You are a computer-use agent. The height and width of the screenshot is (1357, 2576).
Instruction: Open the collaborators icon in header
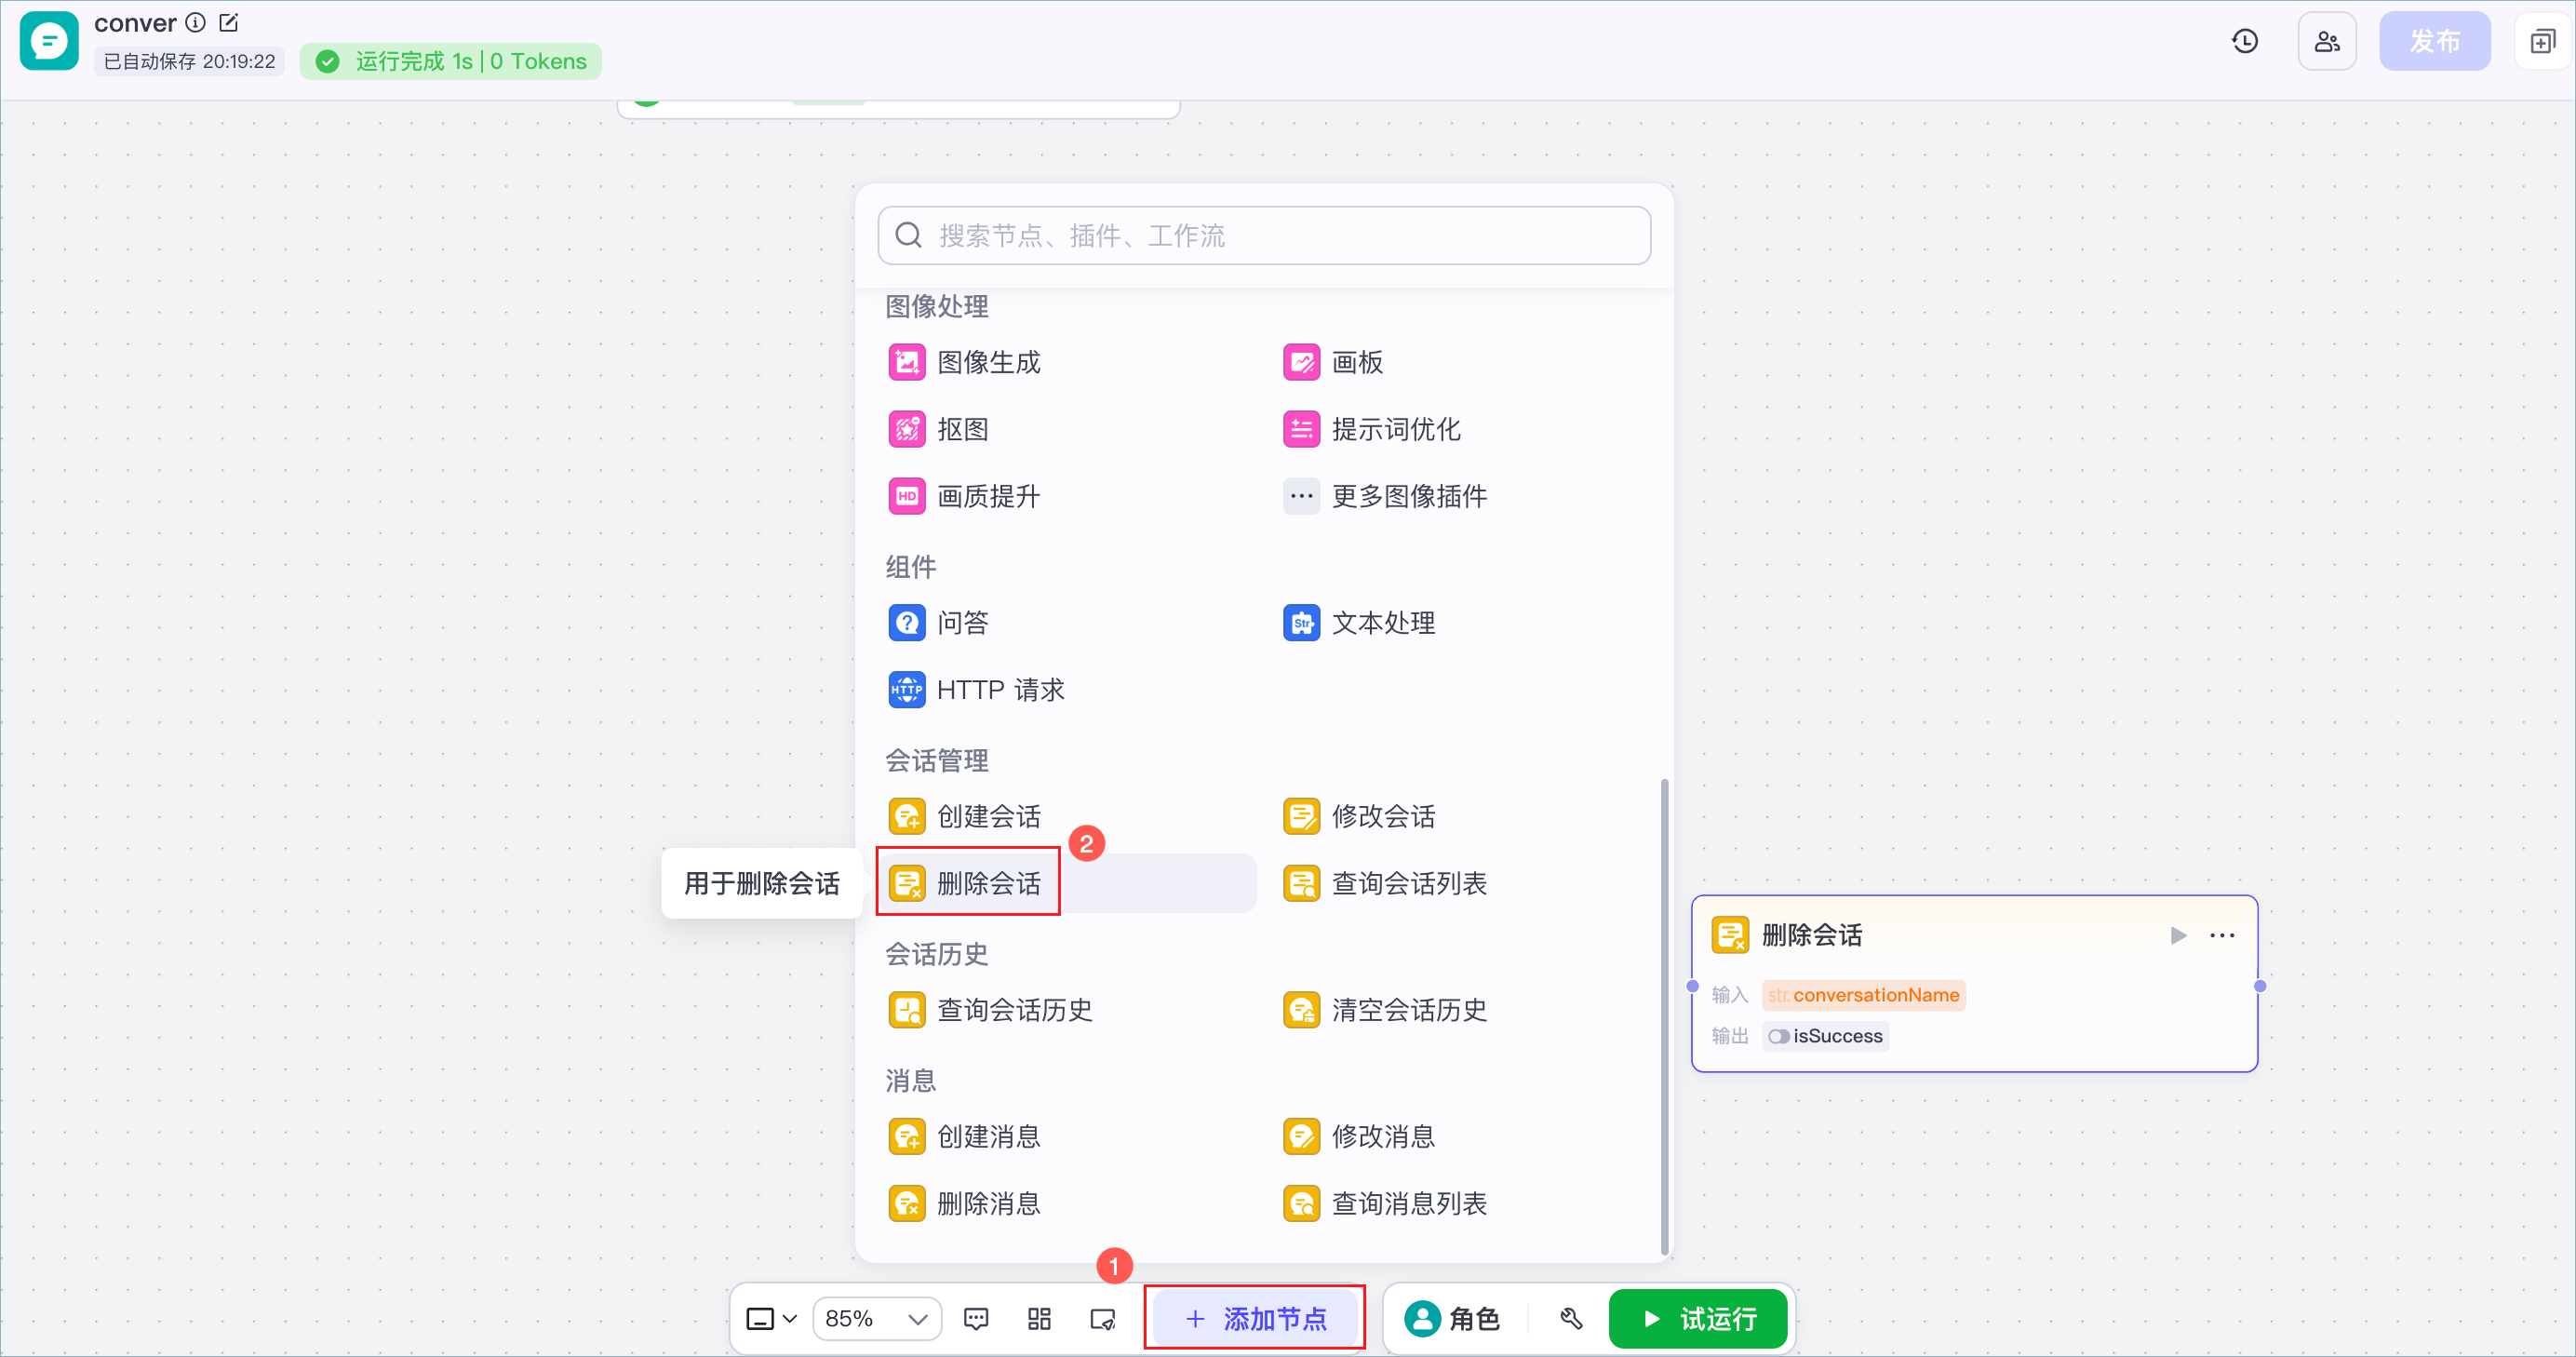(x=2327, y=41)
